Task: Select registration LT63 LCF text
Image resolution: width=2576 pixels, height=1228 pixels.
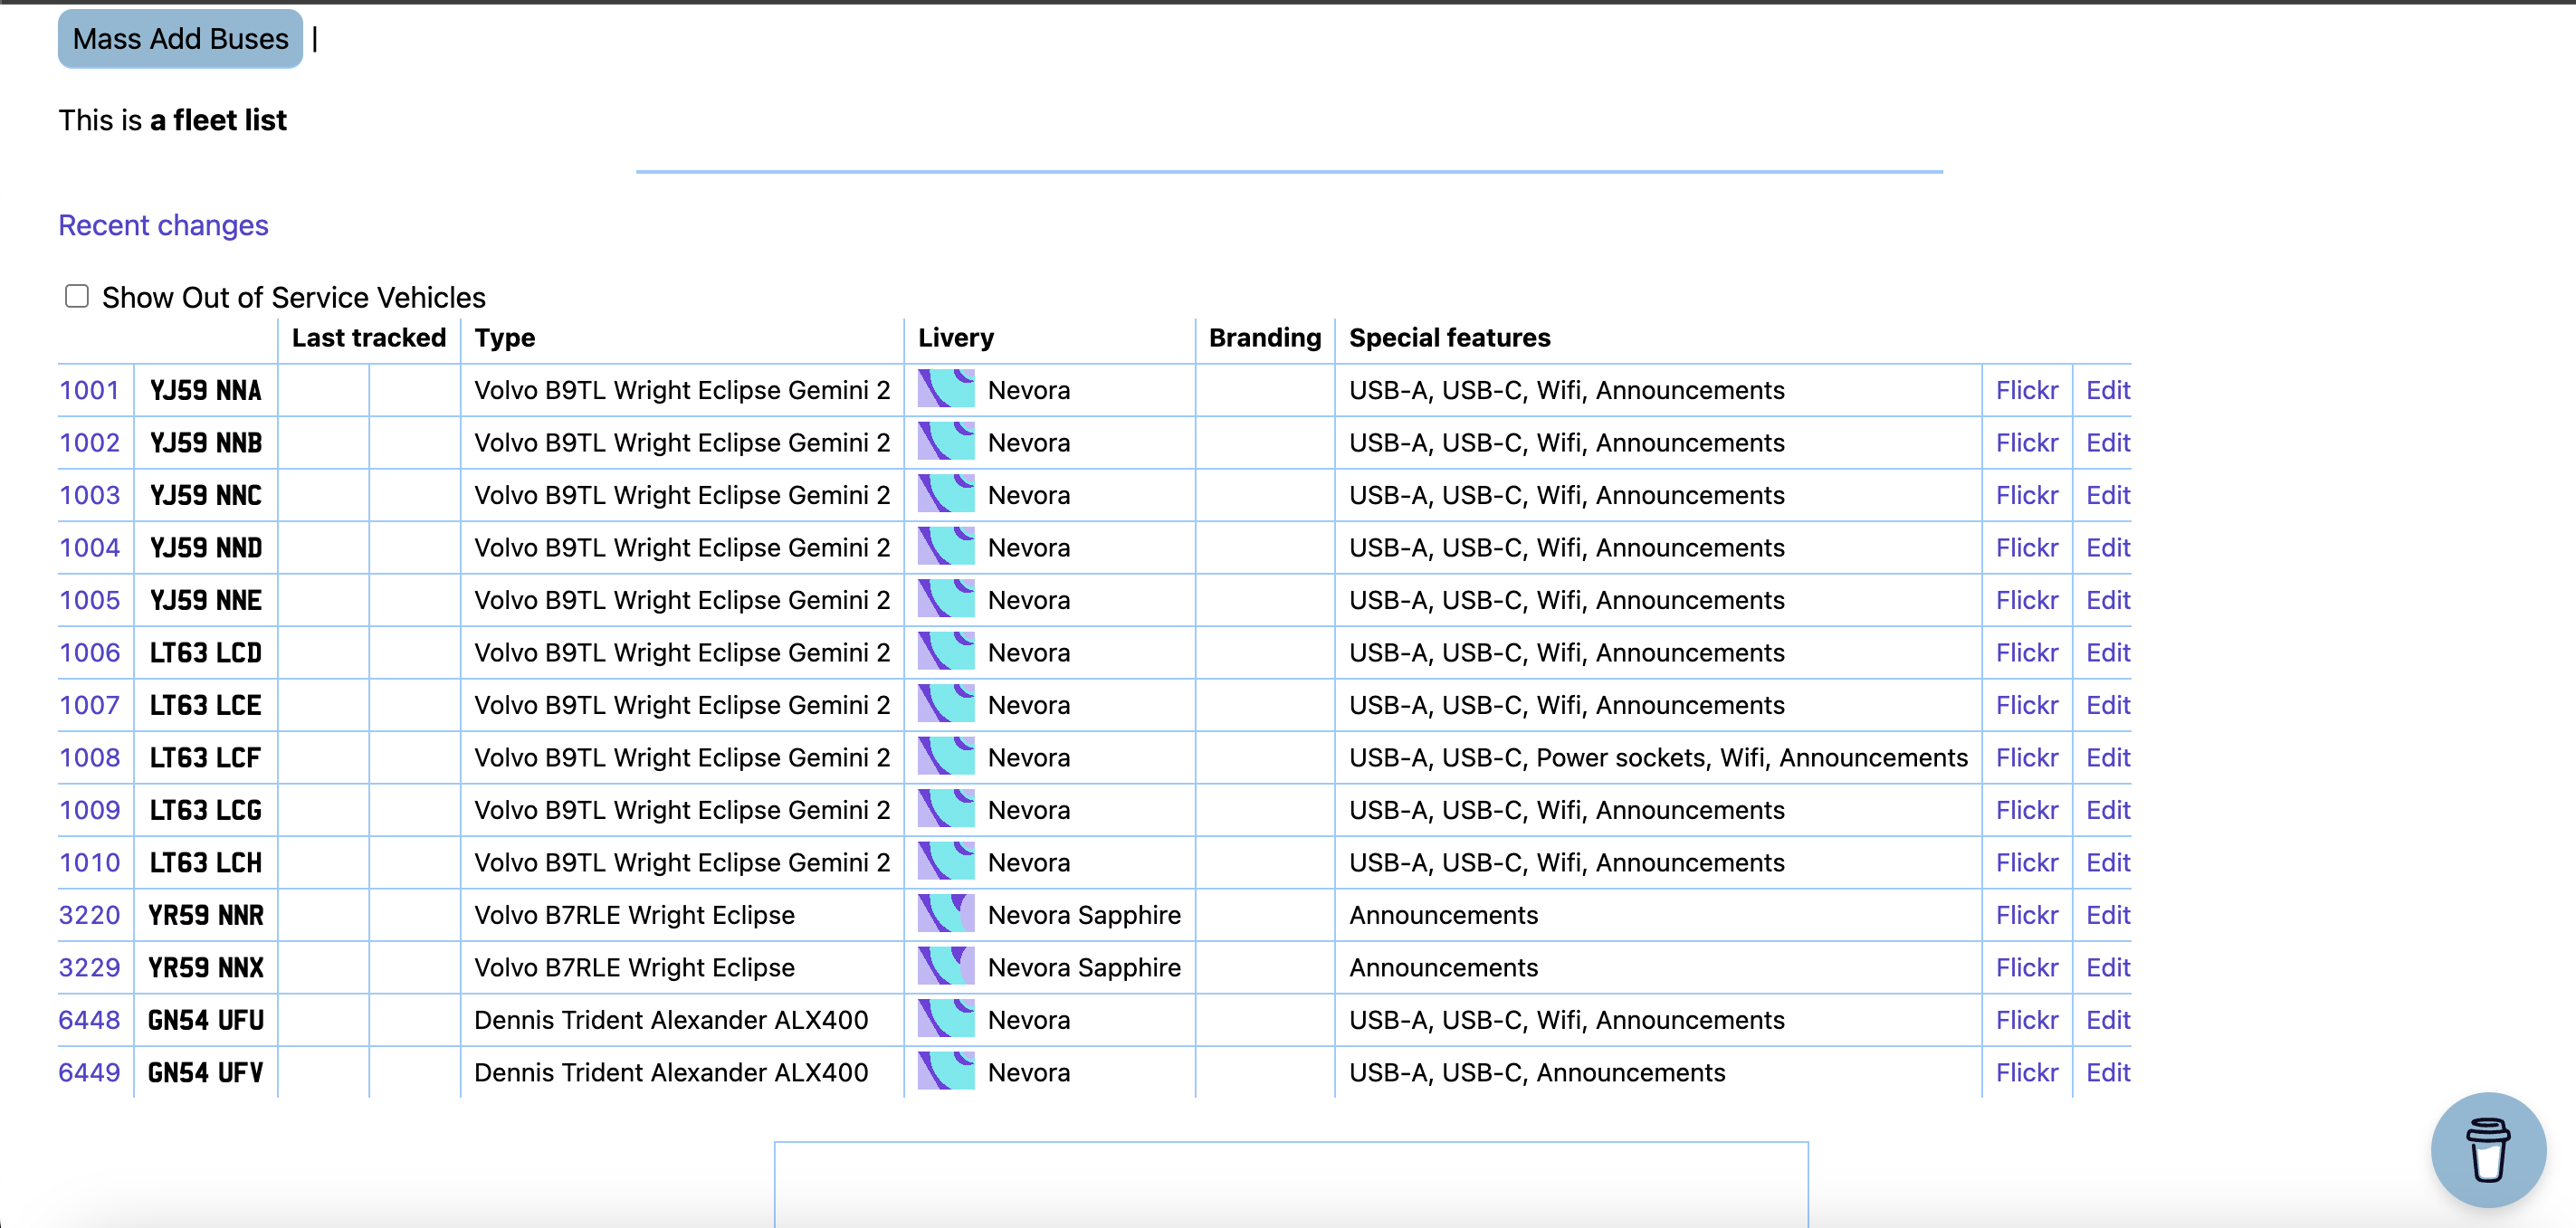Action: tap(205, 757)
